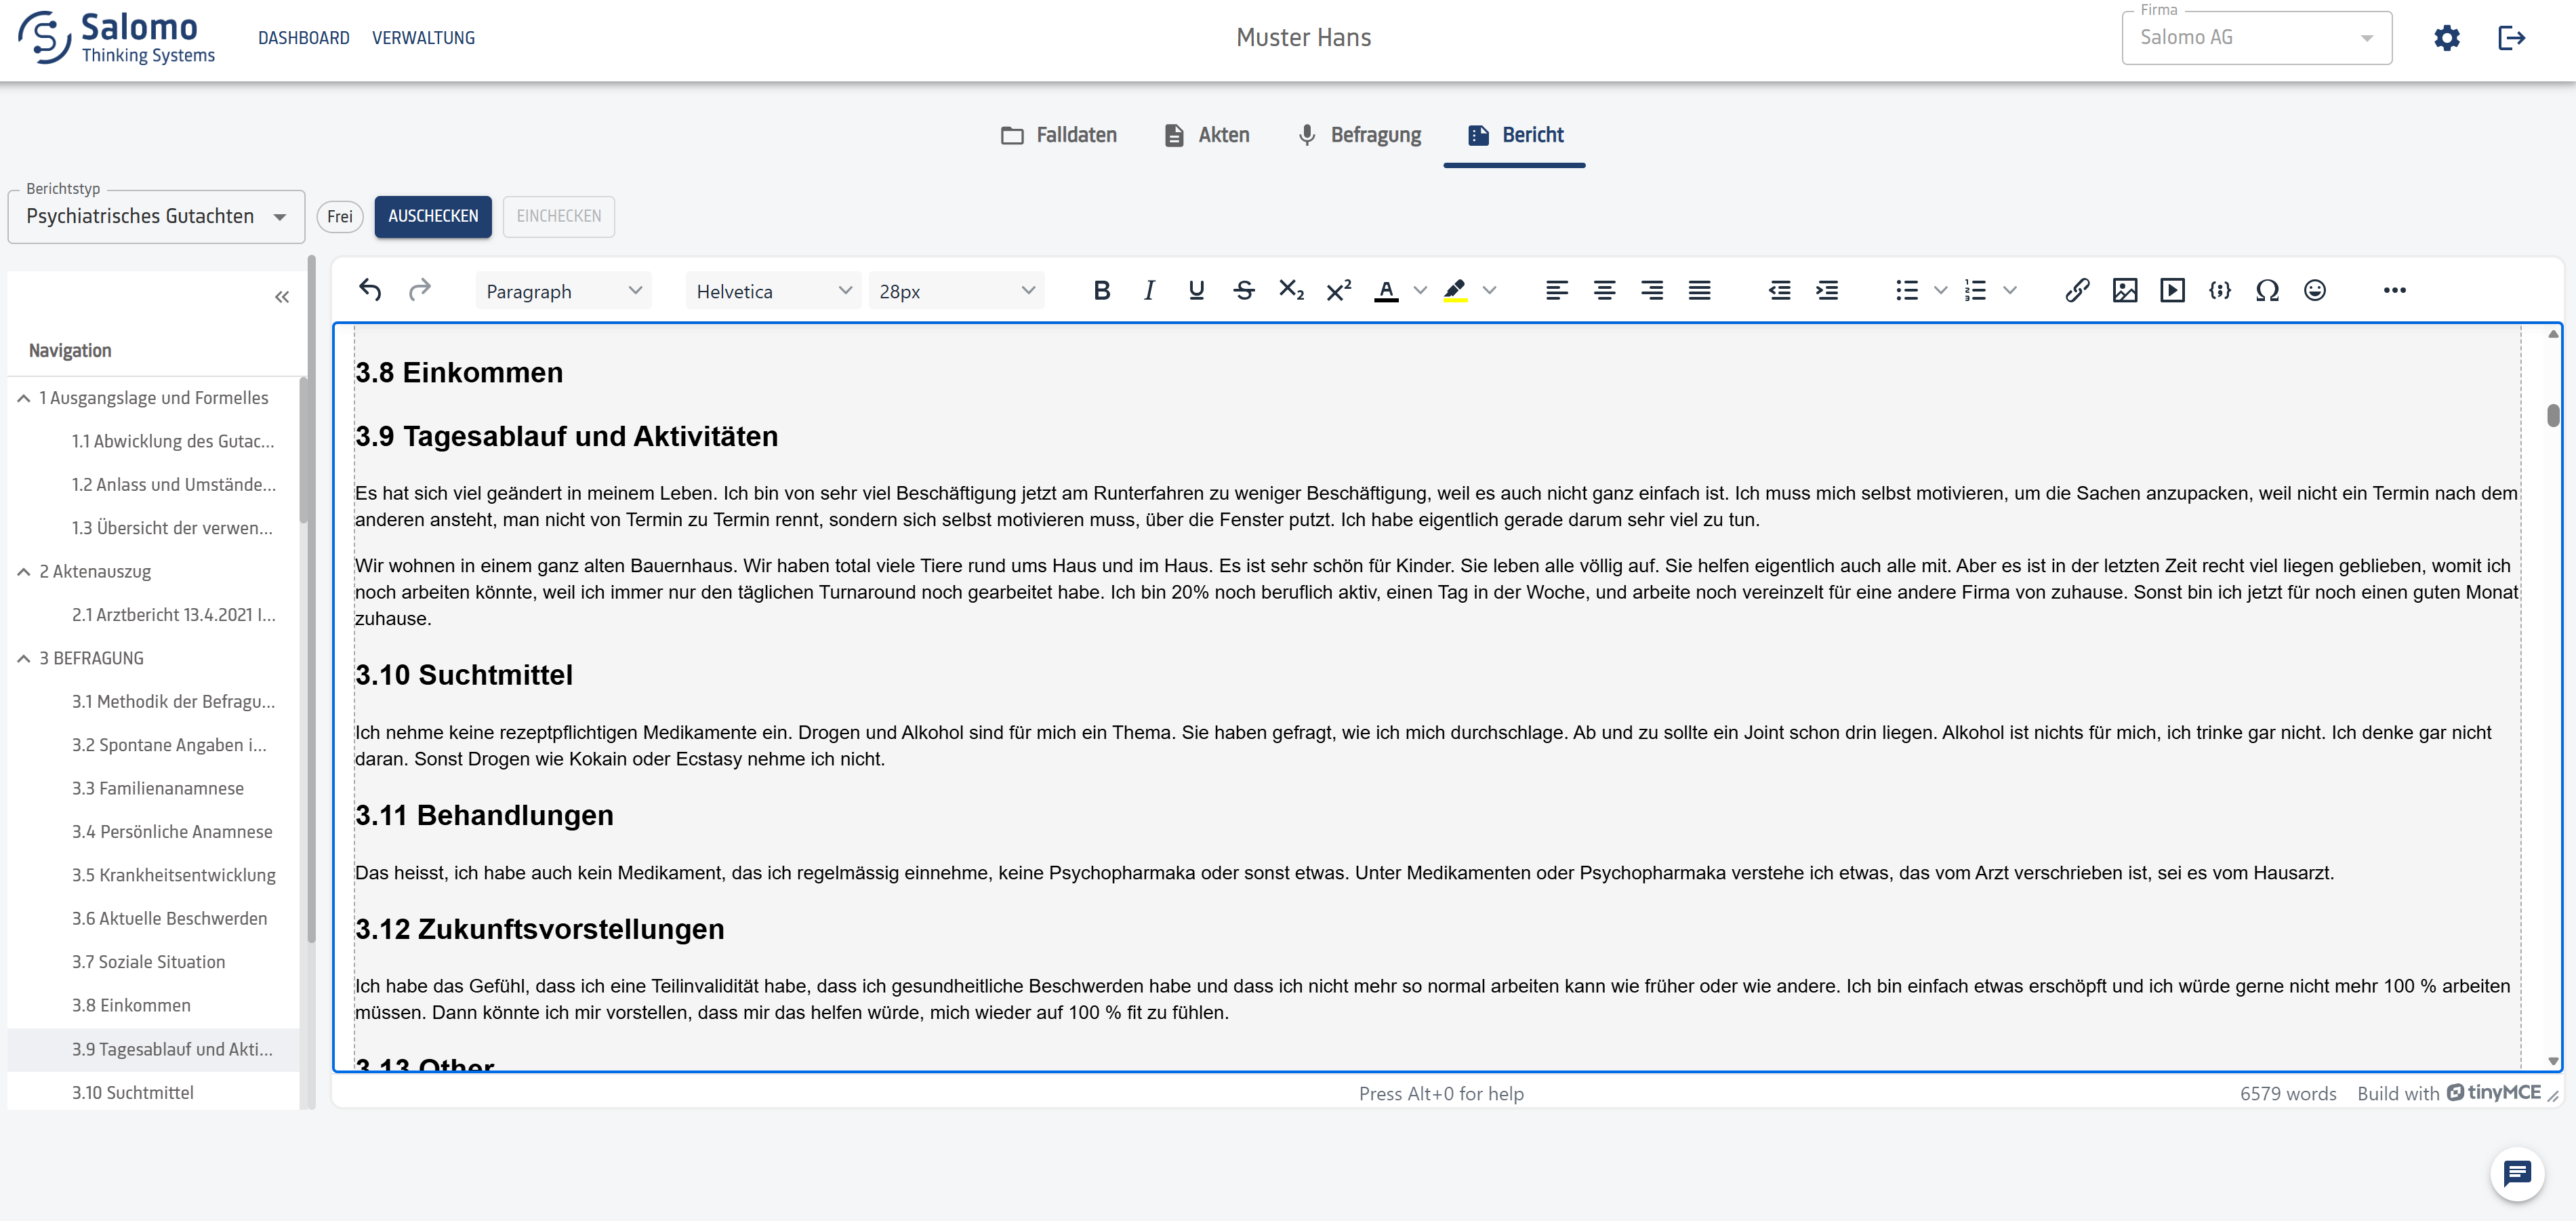
Task: Increase paragraph indent
Action: coord(1827,290)
